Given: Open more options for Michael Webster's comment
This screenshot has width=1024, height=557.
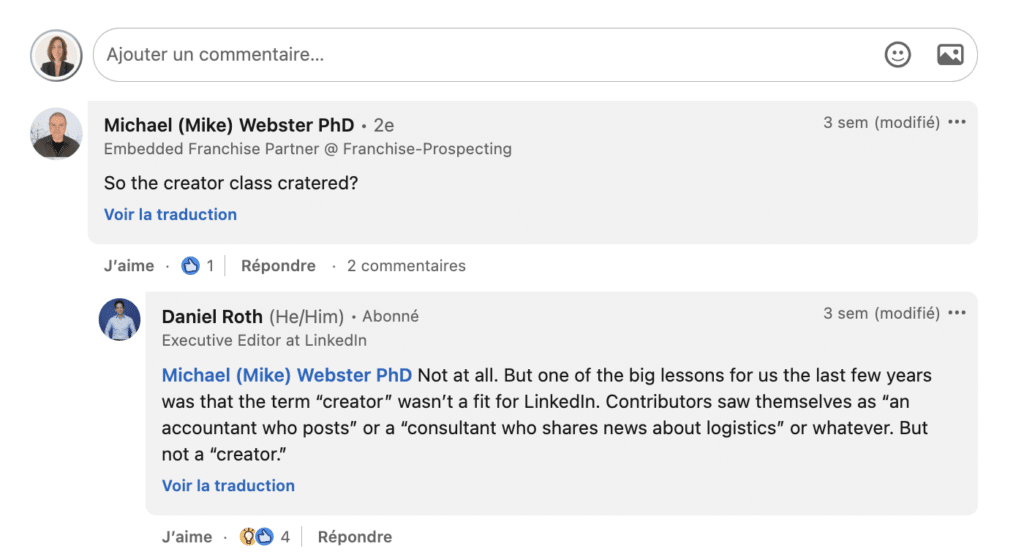Looking at the screenshot, I should (x=957, y=123).
